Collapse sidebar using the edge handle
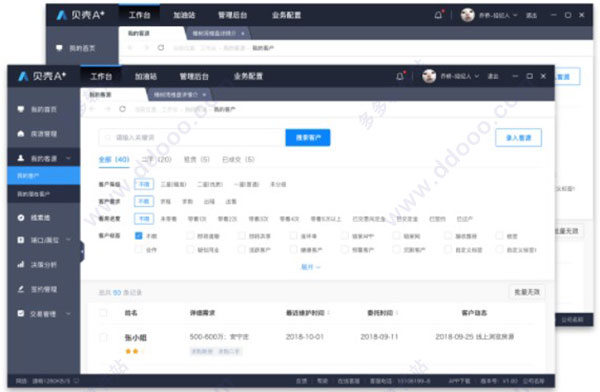 [x=82, y=252]
